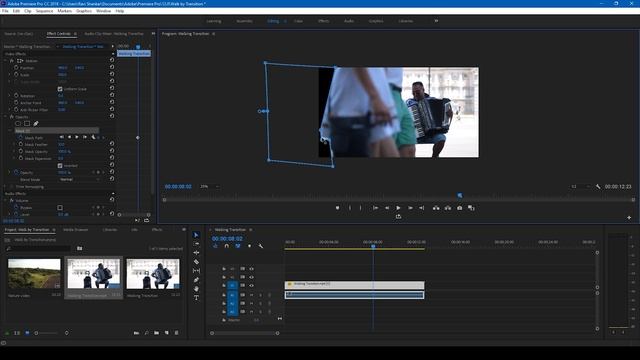The height and width of the screenshot is (360, 640).
Task: Reset Position parameter
Action: pyautogui.click(x=112, y=67)
